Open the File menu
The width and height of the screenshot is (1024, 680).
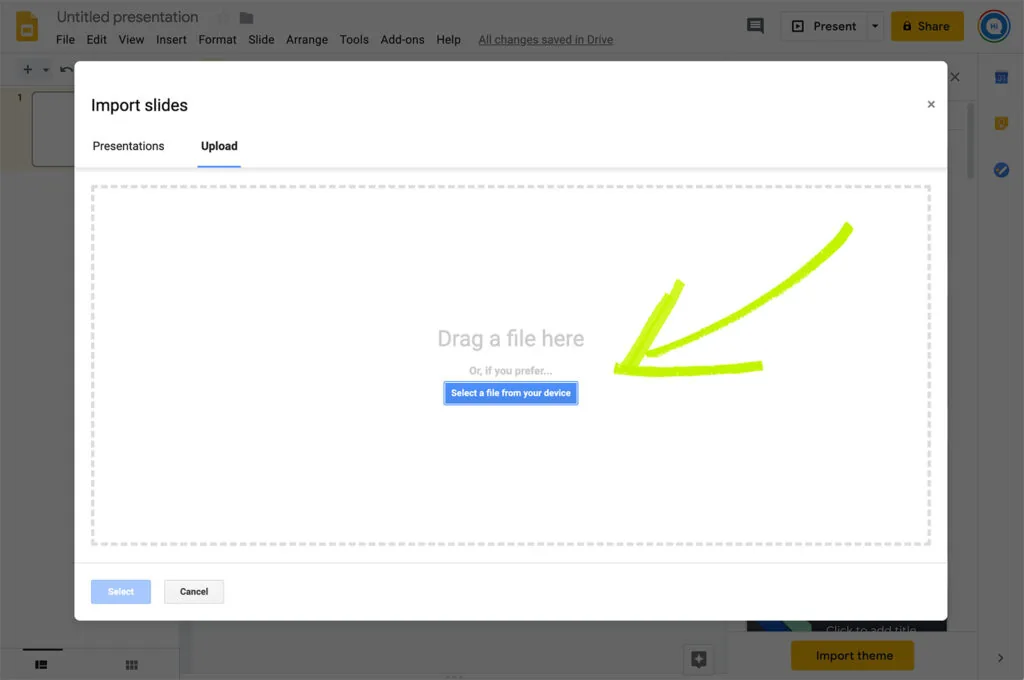pyautogui.click(x=65, y=40)
